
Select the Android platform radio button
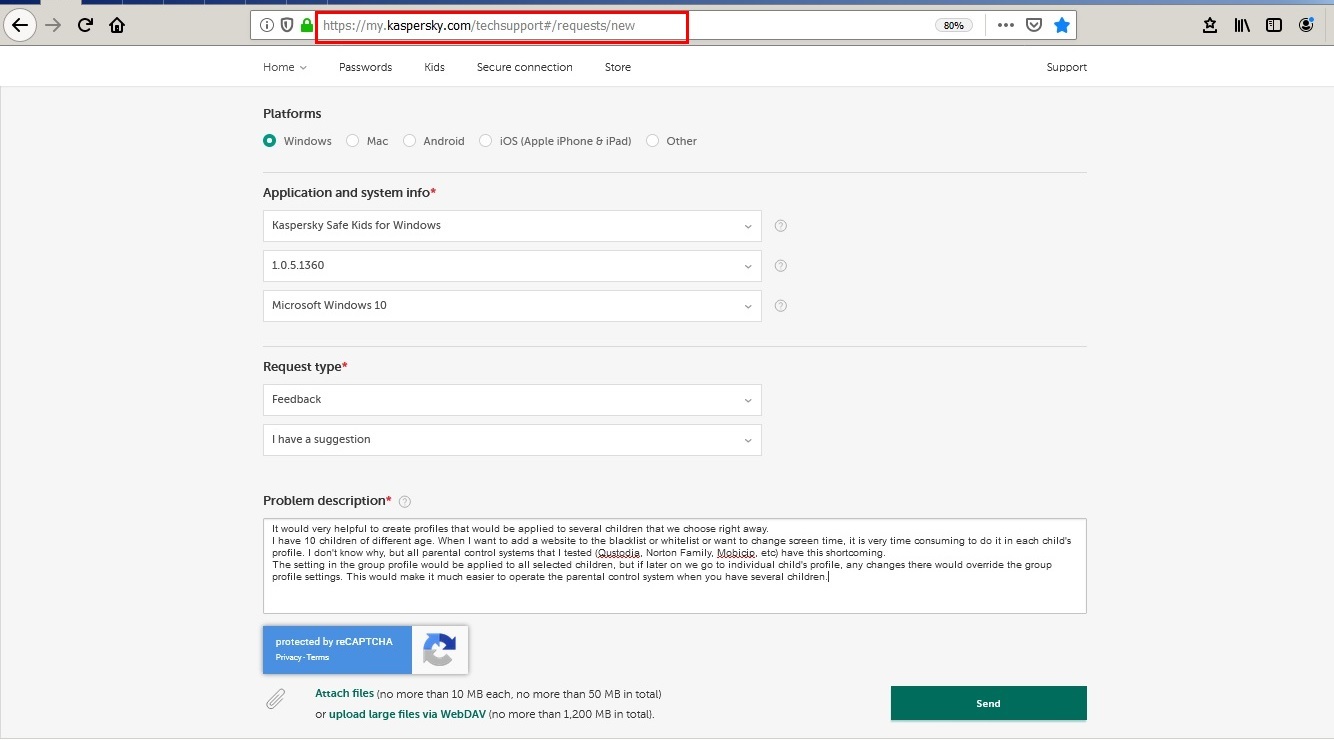pos(409,141)
